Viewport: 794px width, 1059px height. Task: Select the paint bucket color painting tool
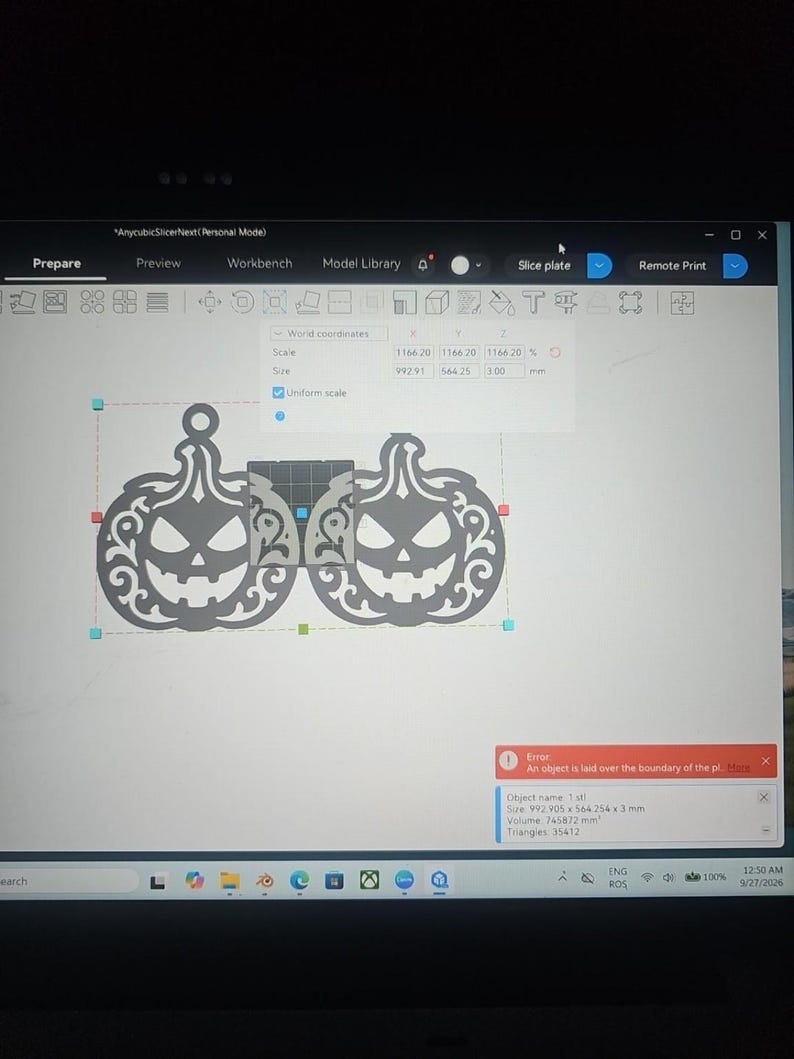[x=501, y=302]
